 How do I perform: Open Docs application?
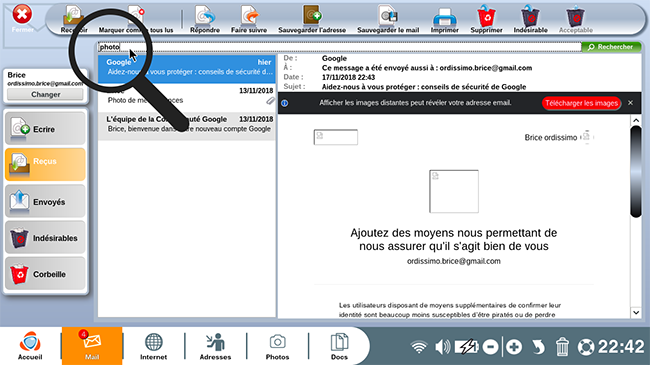coord(339,346)
